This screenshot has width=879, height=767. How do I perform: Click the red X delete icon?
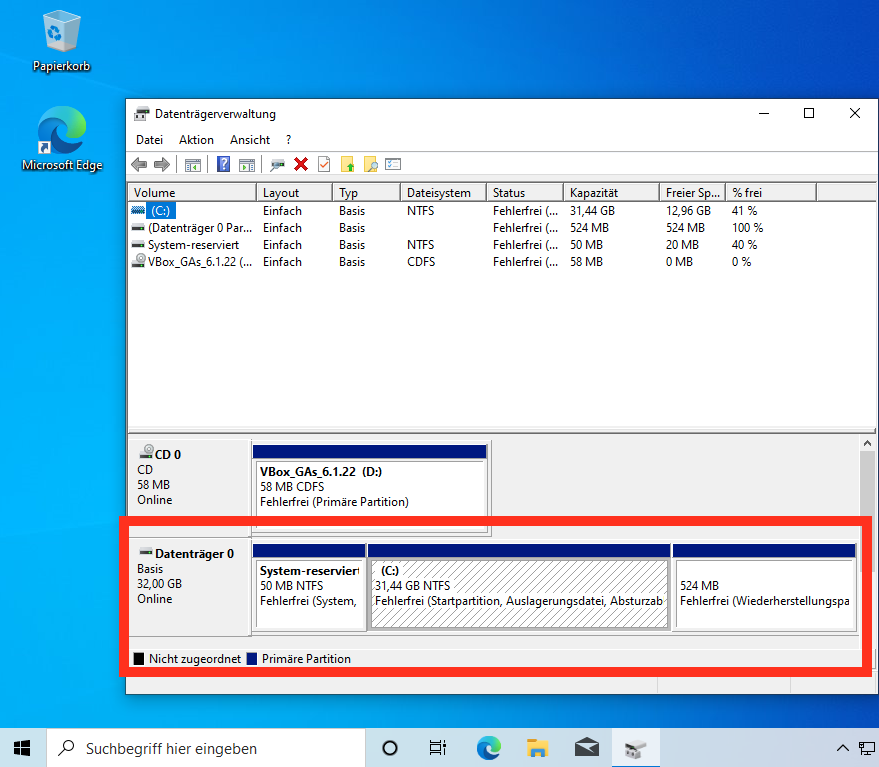click(x=301, y=164)
